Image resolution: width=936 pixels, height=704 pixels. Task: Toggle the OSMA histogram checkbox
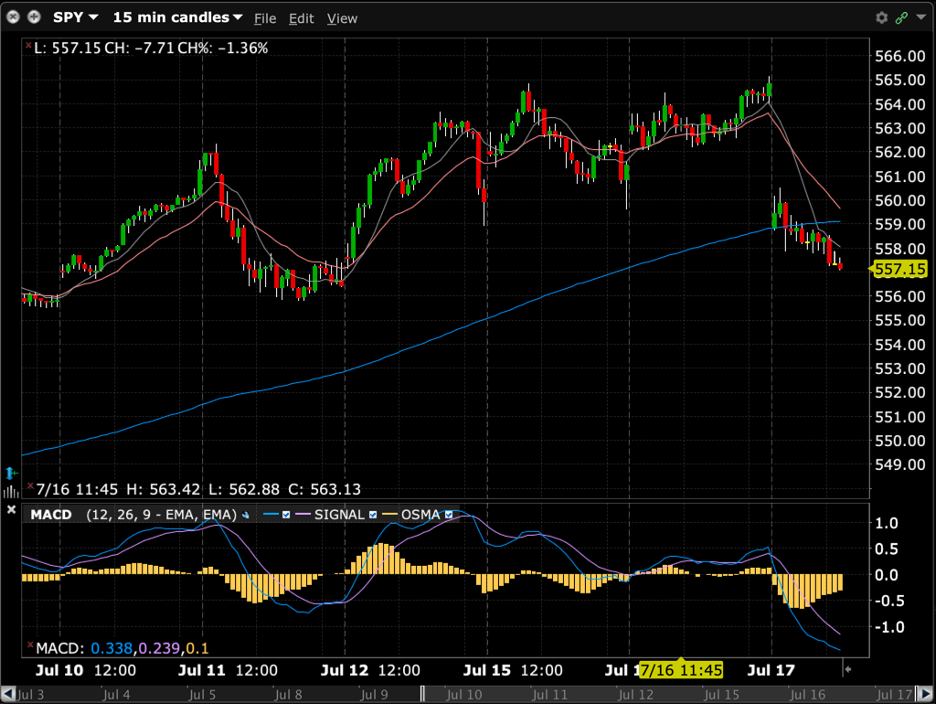click(449, 515)
